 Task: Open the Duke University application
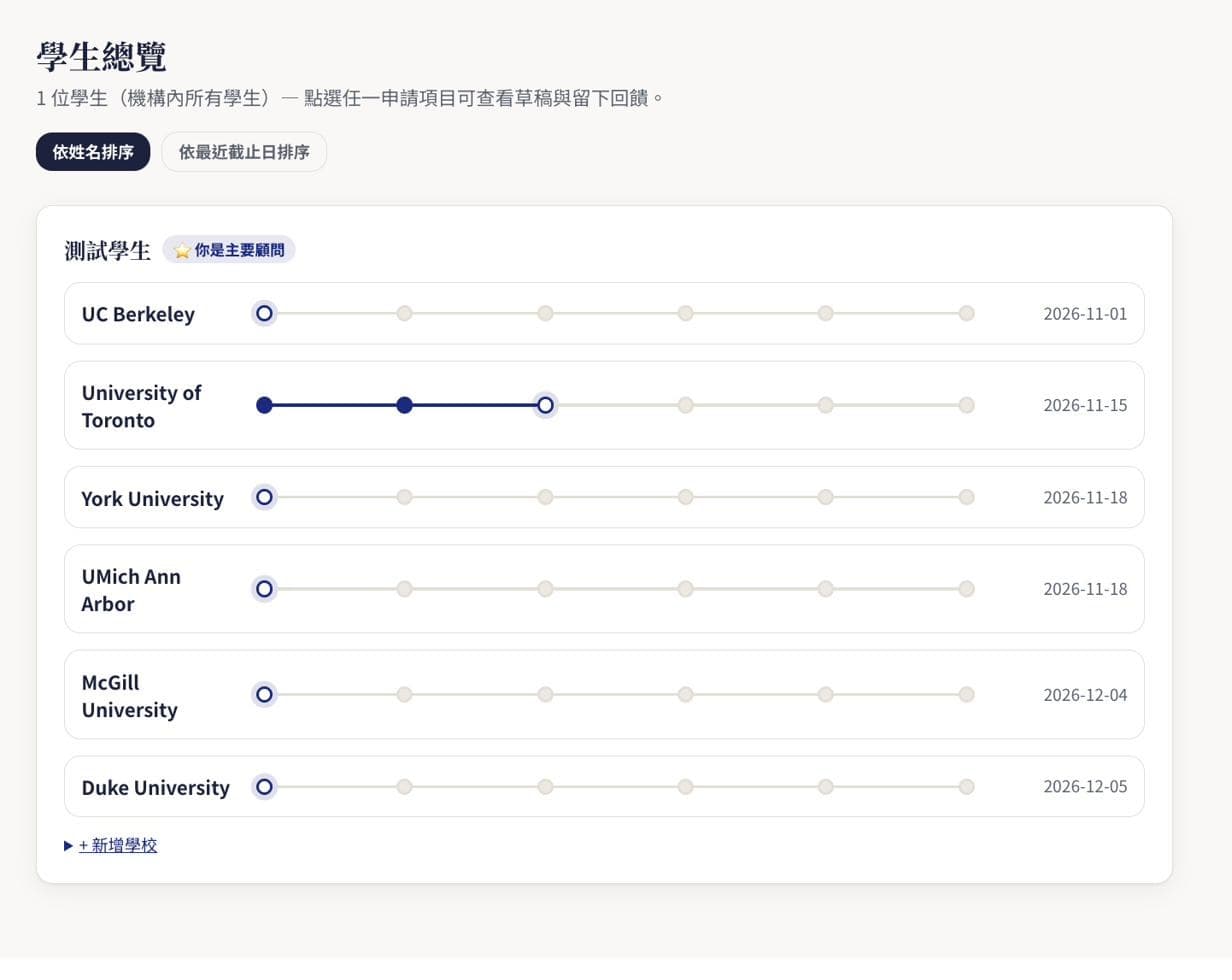(604, 787)
